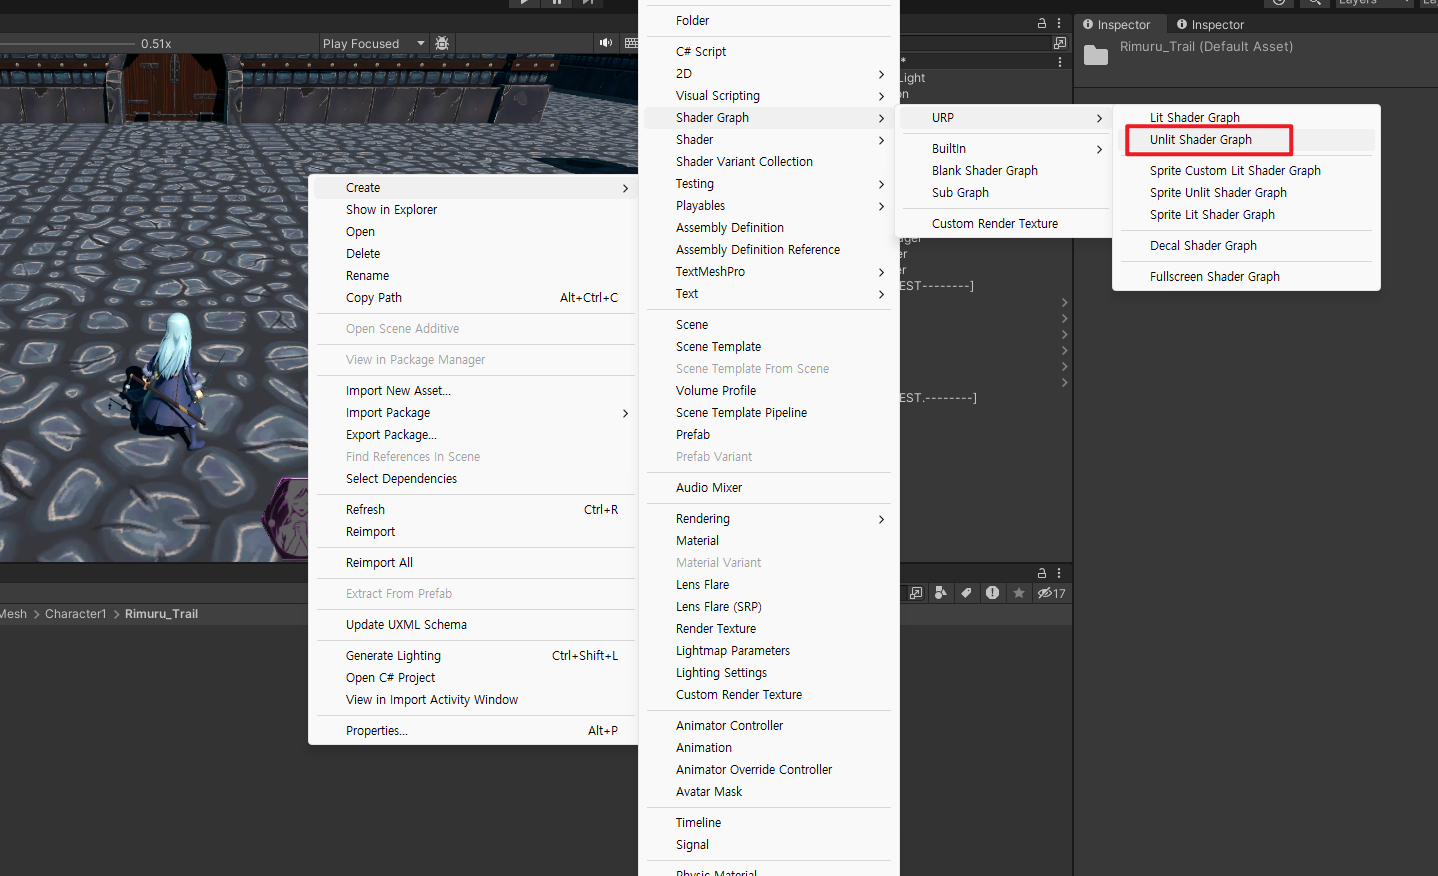1438x876 pixels.
Task: Create a Shader Variant Collection
Action: [768, 161]
